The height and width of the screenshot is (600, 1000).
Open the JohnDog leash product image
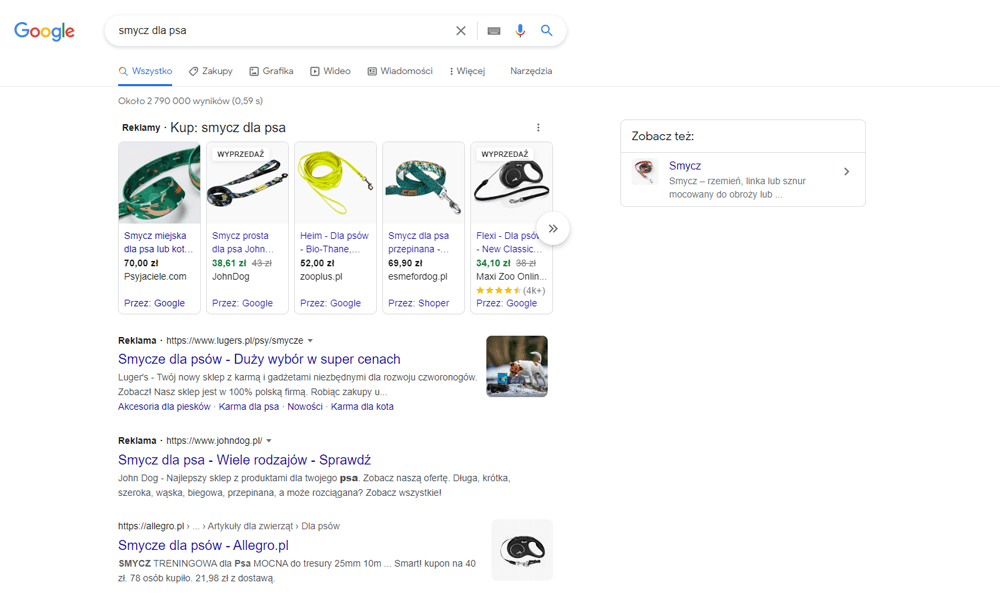tap(247, 183)
